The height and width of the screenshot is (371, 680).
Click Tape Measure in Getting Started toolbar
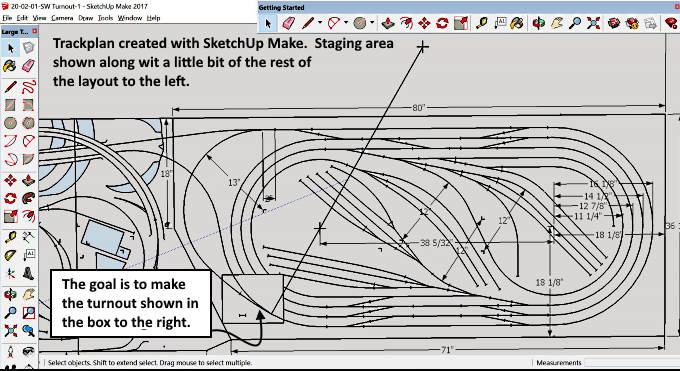point(482,23)
